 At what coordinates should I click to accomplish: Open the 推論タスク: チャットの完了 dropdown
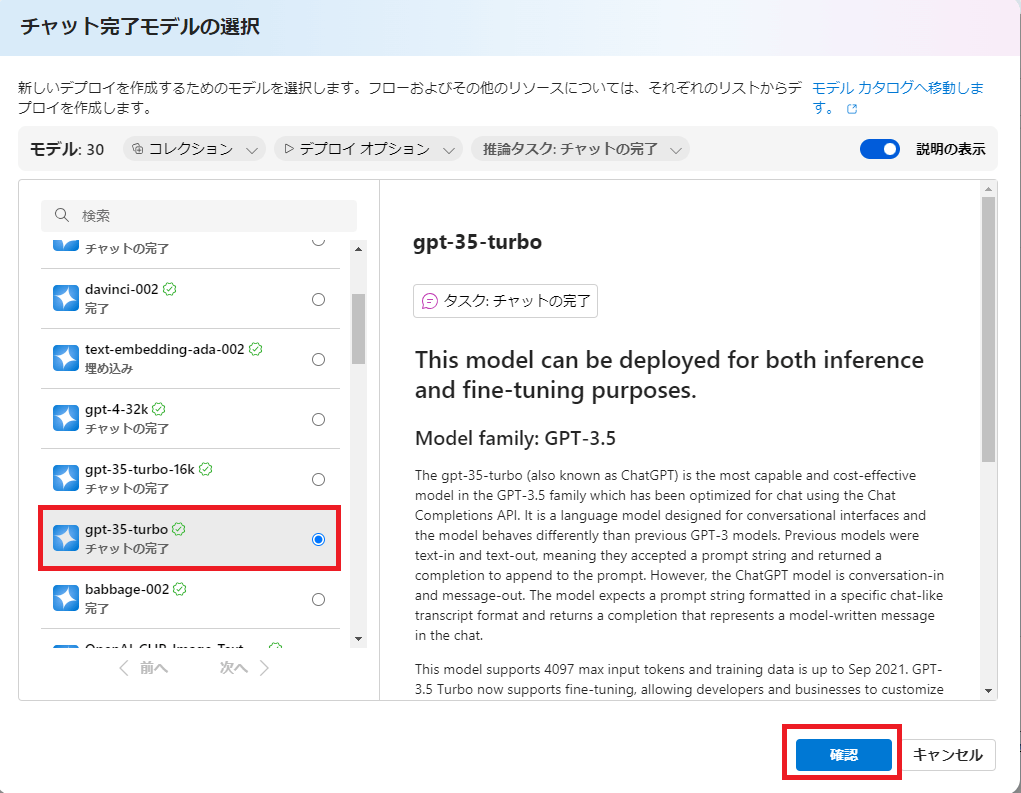[580, 149]
